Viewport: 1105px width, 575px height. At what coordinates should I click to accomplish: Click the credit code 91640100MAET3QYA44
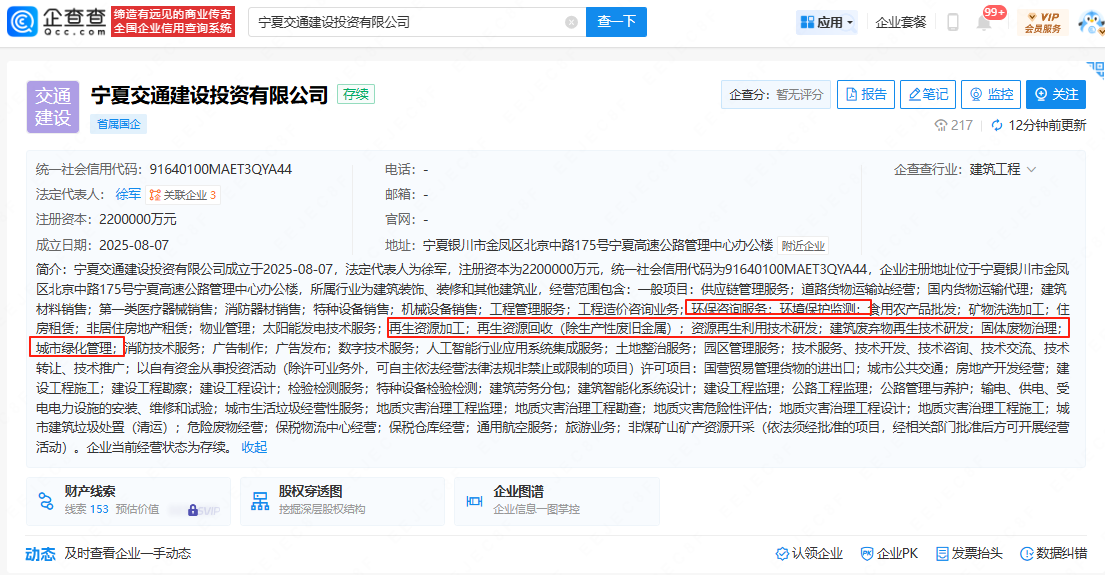221,170
